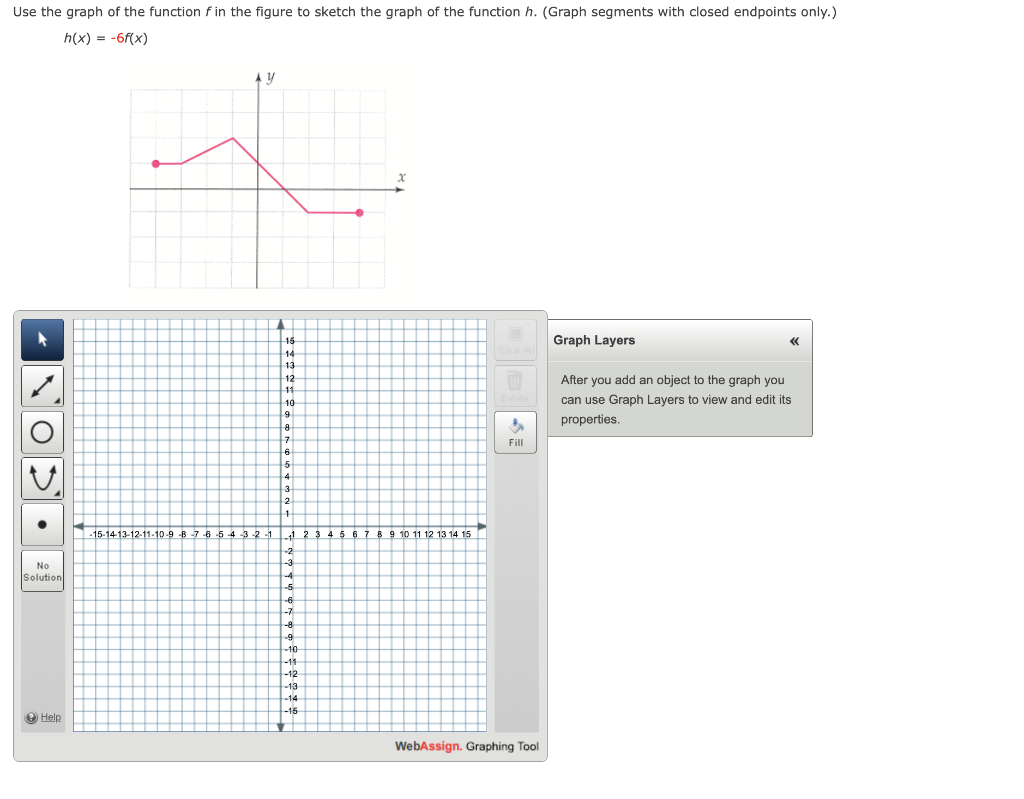The height and width of the screenshot is (799, 1024).
Task: Activate the Fill tool
Action: click(515, 432)
